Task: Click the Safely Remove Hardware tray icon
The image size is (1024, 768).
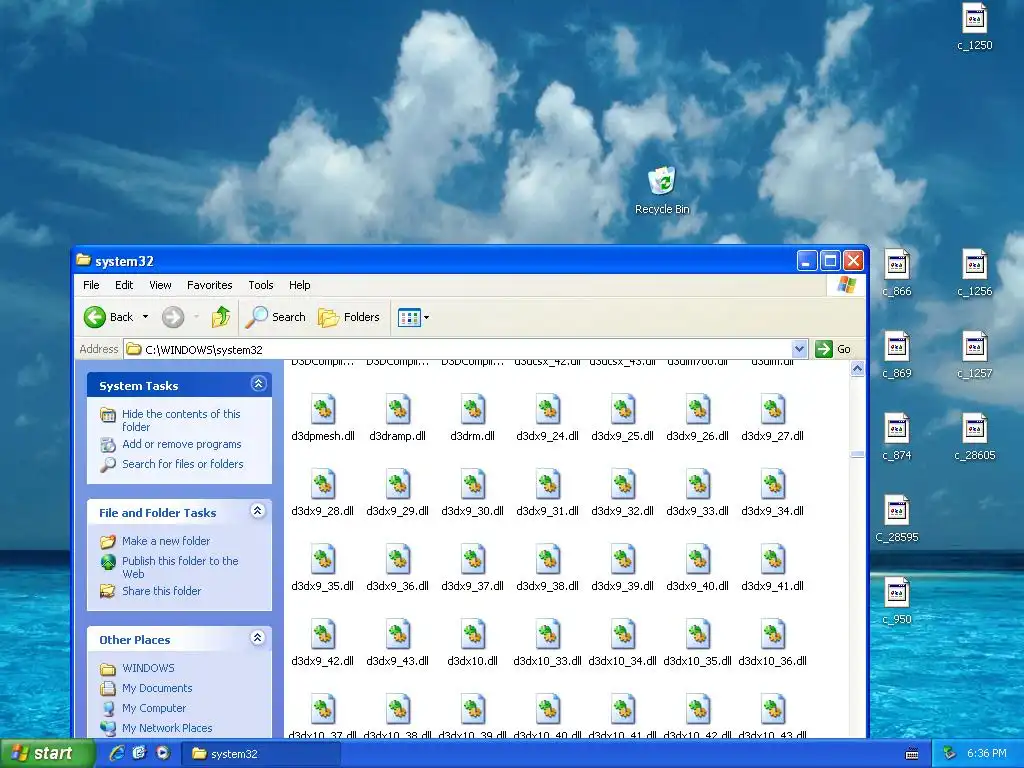Action: coord(950,754)
